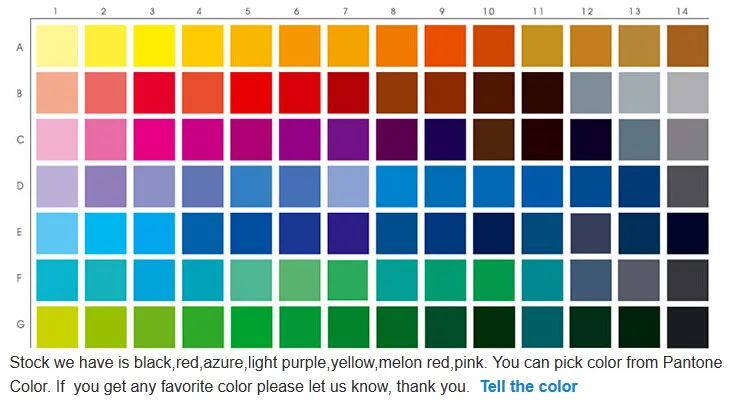Choose the orange swatch at A8
Viewport: 739px width, 415px height.
[x=397, y=46]
